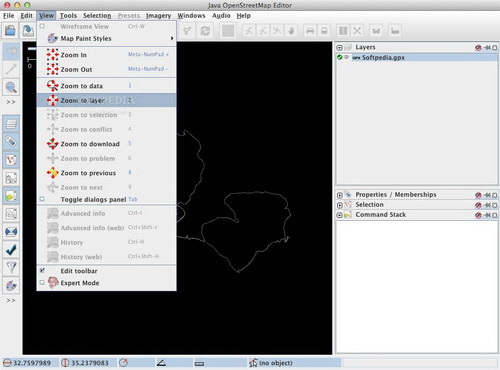
Task: Expand the Properties / Memberships panel
Action: [x=340, y=195]
